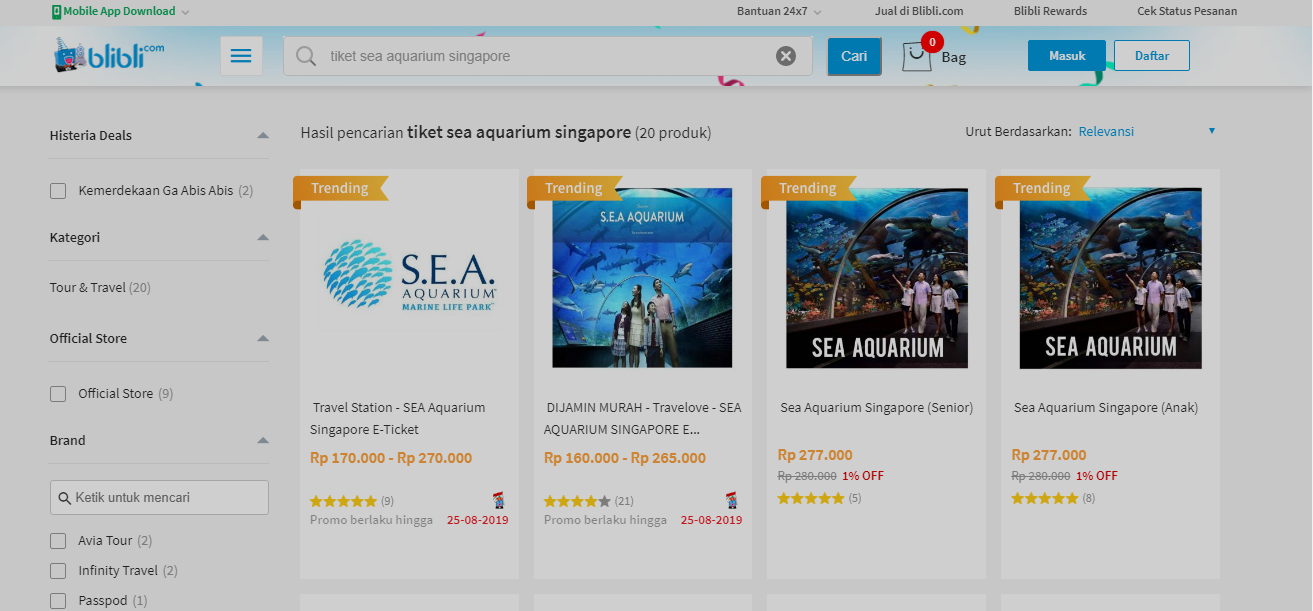
Task: Select Tour & Travel category filter
Action: pos(100,288)
